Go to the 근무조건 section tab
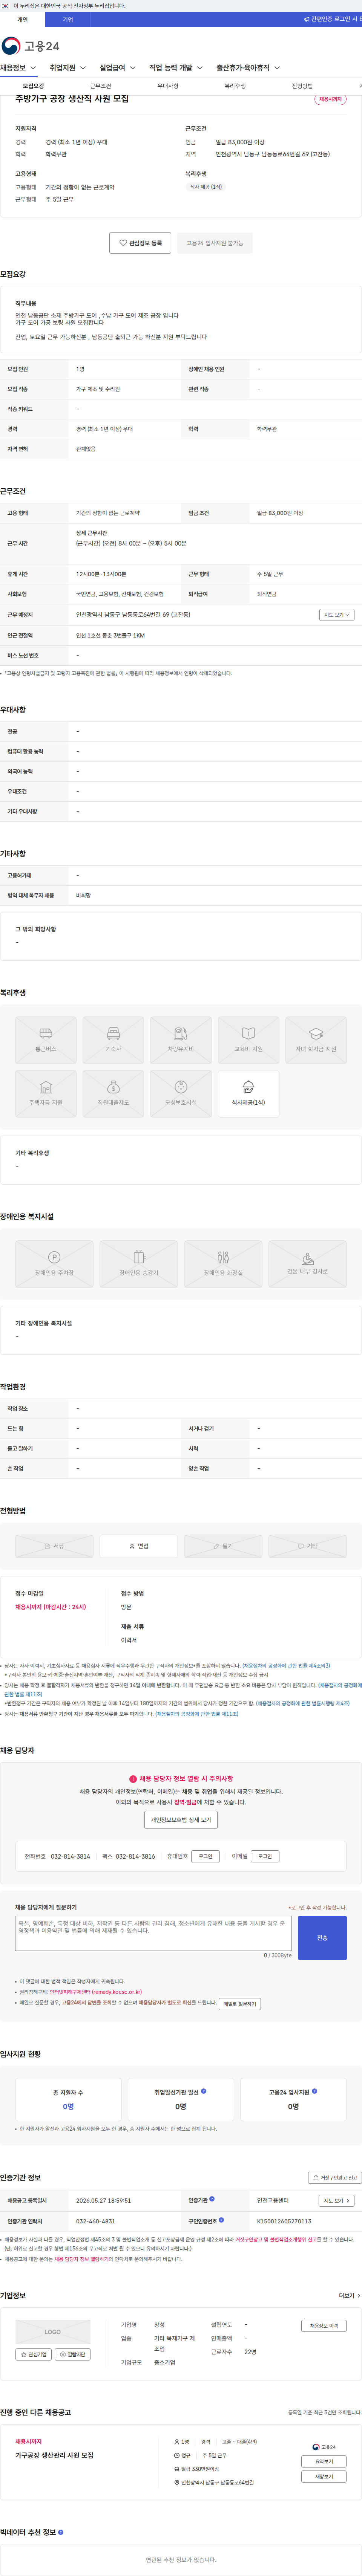Image resolution: width=362 pixels, height=2576 pixels. point(101,86)
